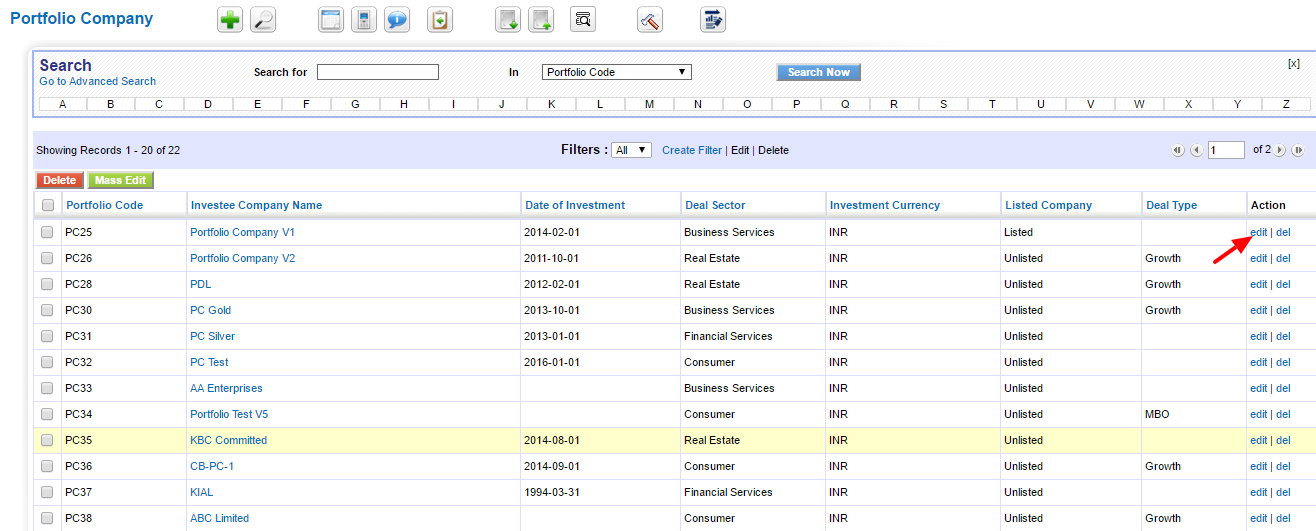Open the PC Gold company link

[x=210, y=310]
